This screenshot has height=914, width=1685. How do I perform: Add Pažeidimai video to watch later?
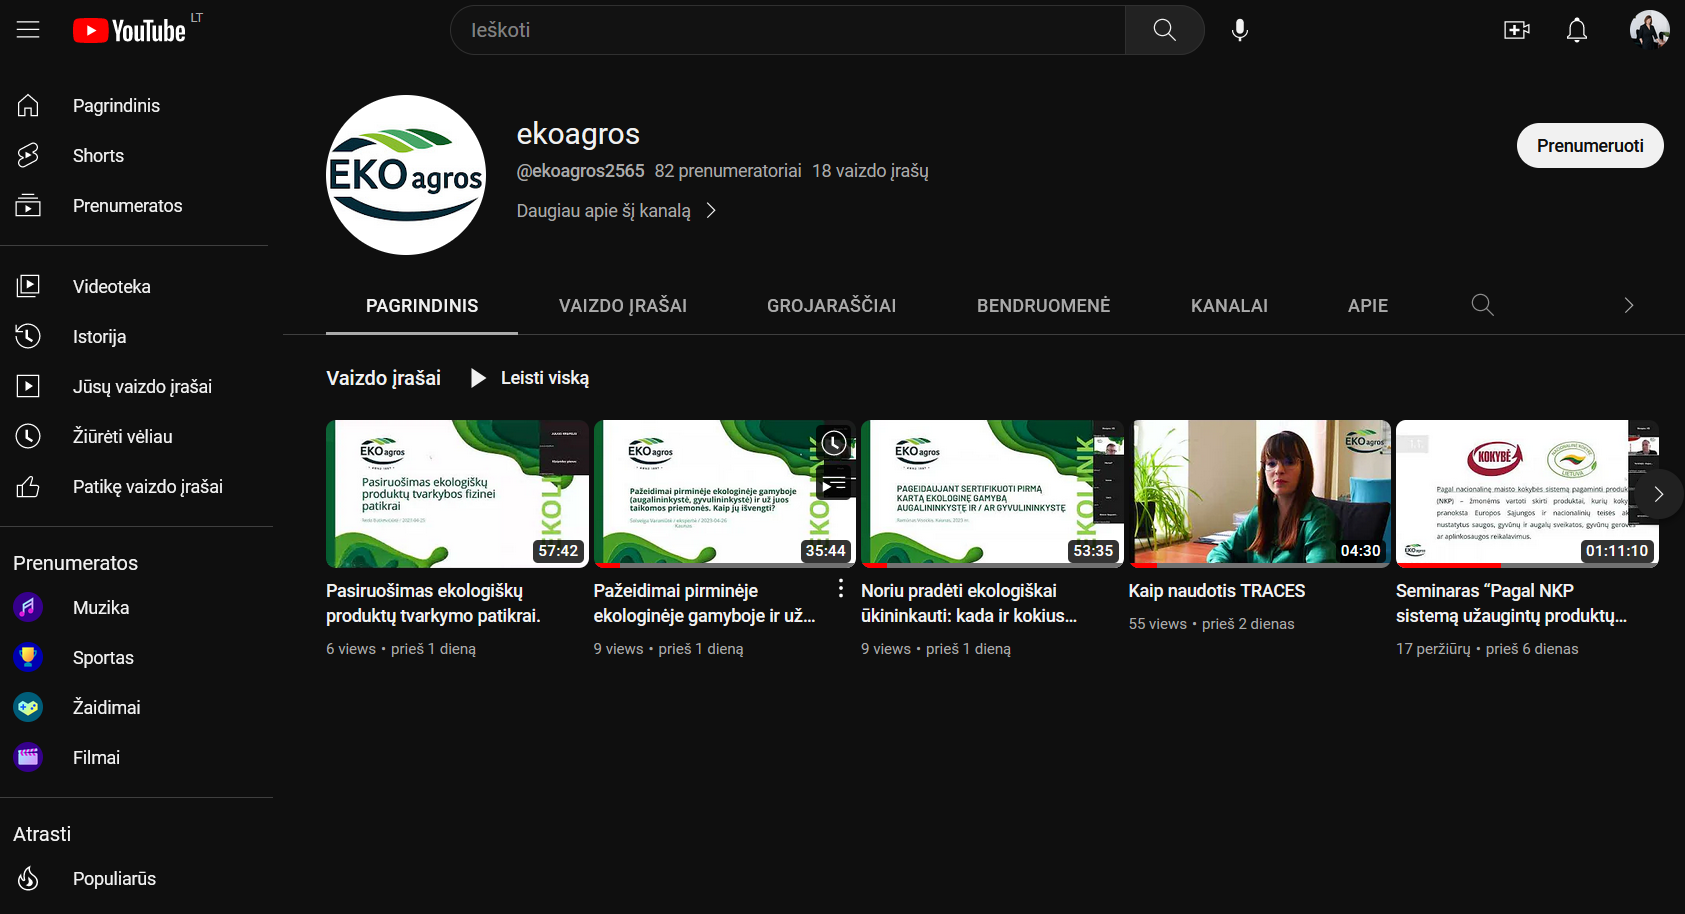point(834,443)
